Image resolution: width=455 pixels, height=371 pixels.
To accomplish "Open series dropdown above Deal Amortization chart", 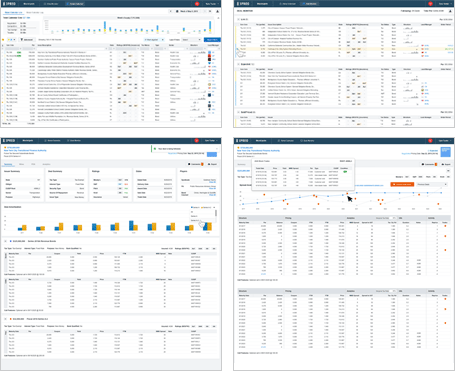I will [215, 207].
